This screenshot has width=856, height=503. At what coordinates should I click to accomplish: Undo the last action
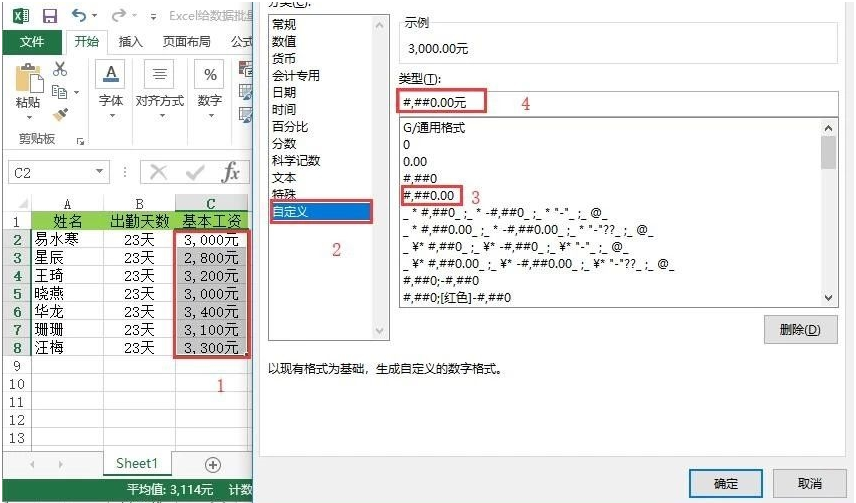coord(79,15)
